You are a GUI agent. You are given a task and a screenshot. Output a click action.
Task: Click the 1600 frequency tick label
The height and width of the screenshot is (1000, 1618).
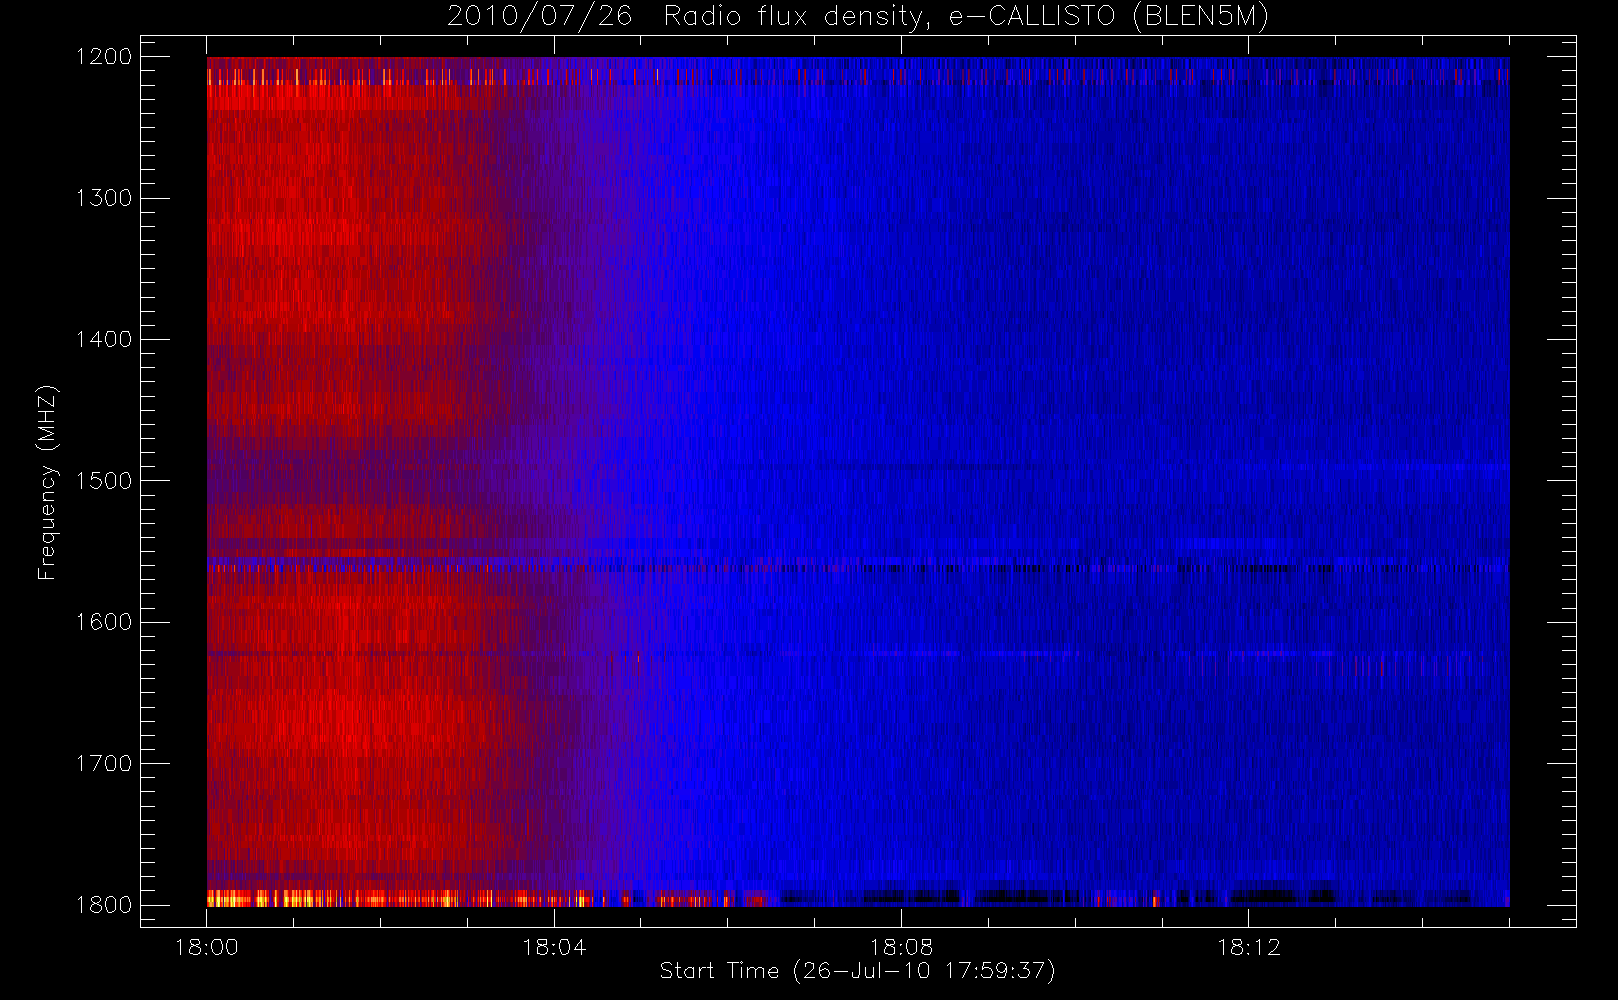(104, 622)
